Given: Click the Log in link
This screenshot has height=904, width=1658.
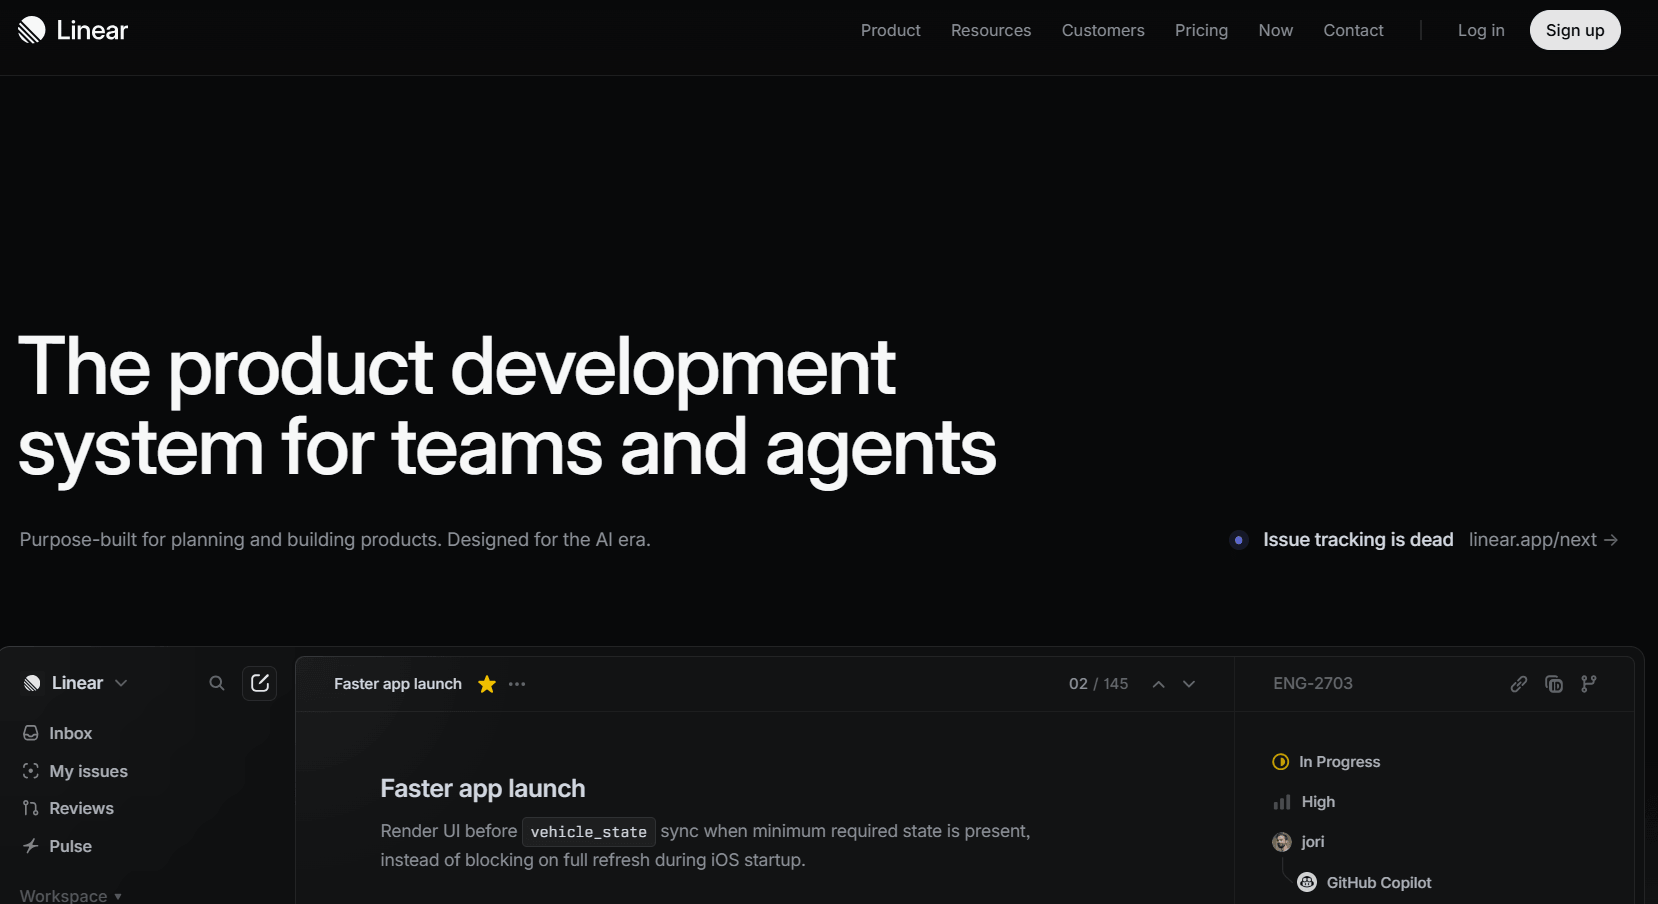Looking at the screenshot, I should coord(1481,30).
